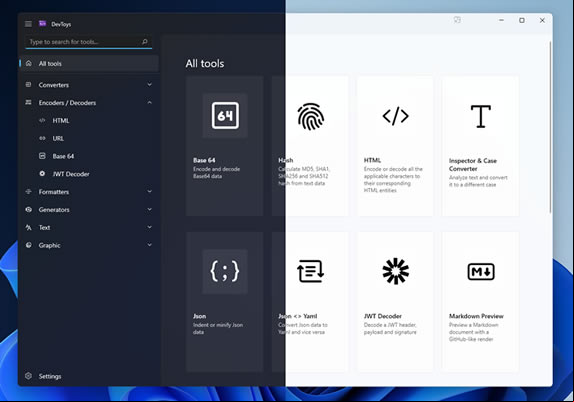Open the HTML tile title
Viewport: 574px width, 402px height.
click(x=372, y=160)
